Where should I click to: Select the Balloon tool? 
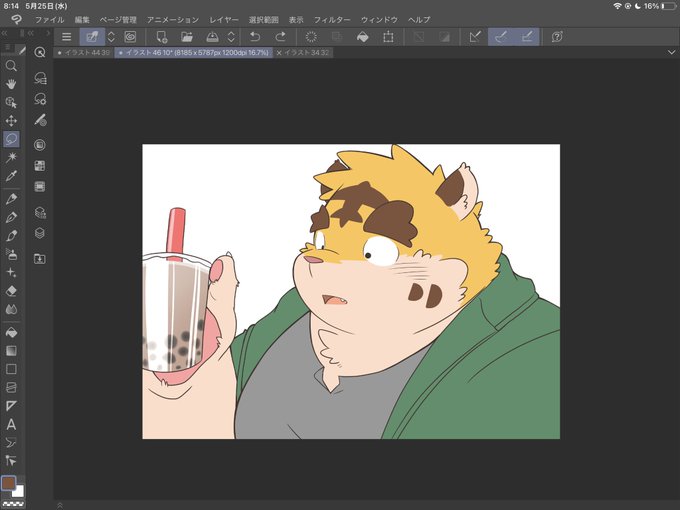click(x=11, y=442)
